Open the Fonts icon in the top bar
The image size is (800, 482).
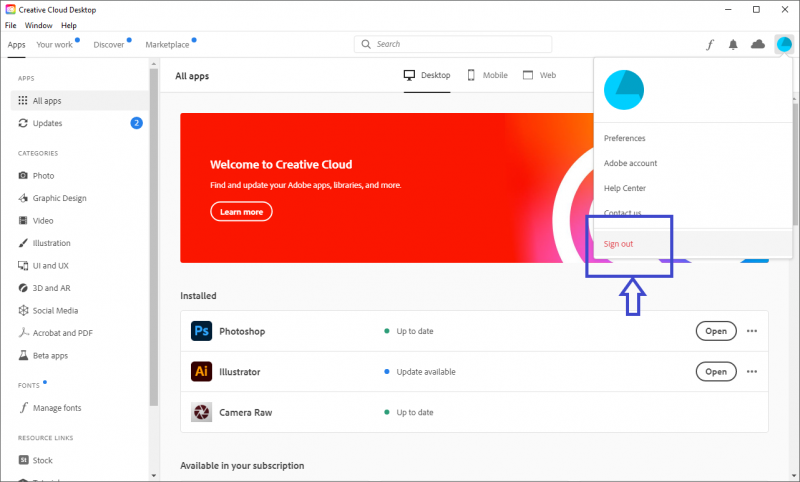pos(710,45)
